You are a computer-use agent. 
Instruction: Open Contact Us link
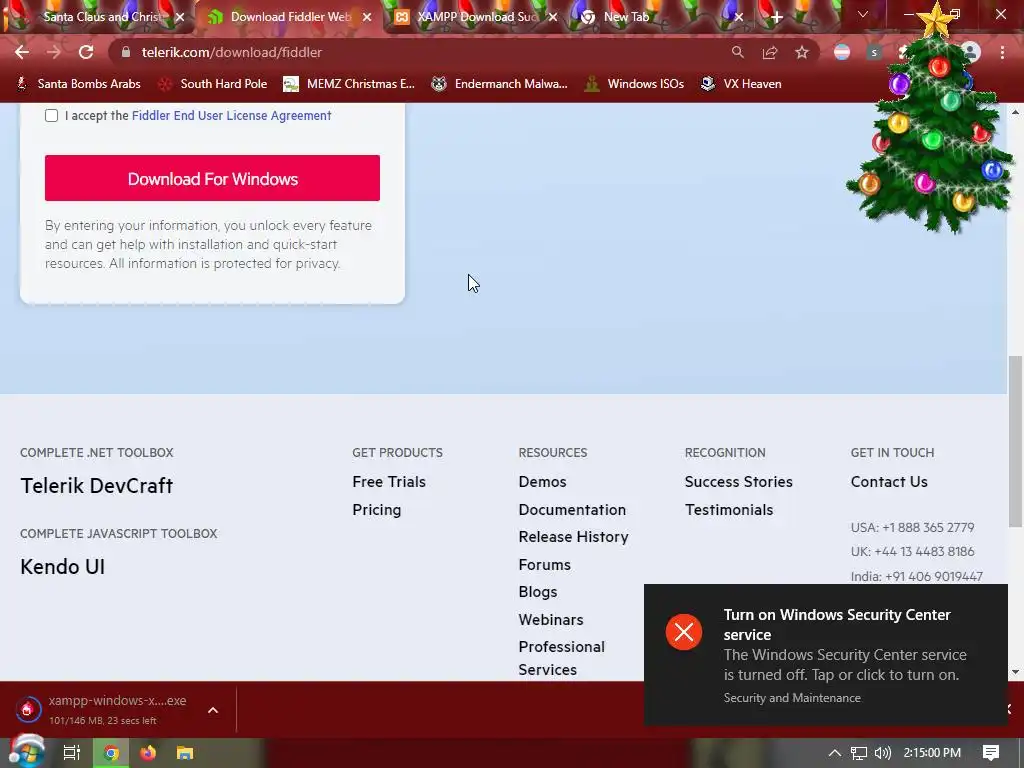[x=889, y=482]
